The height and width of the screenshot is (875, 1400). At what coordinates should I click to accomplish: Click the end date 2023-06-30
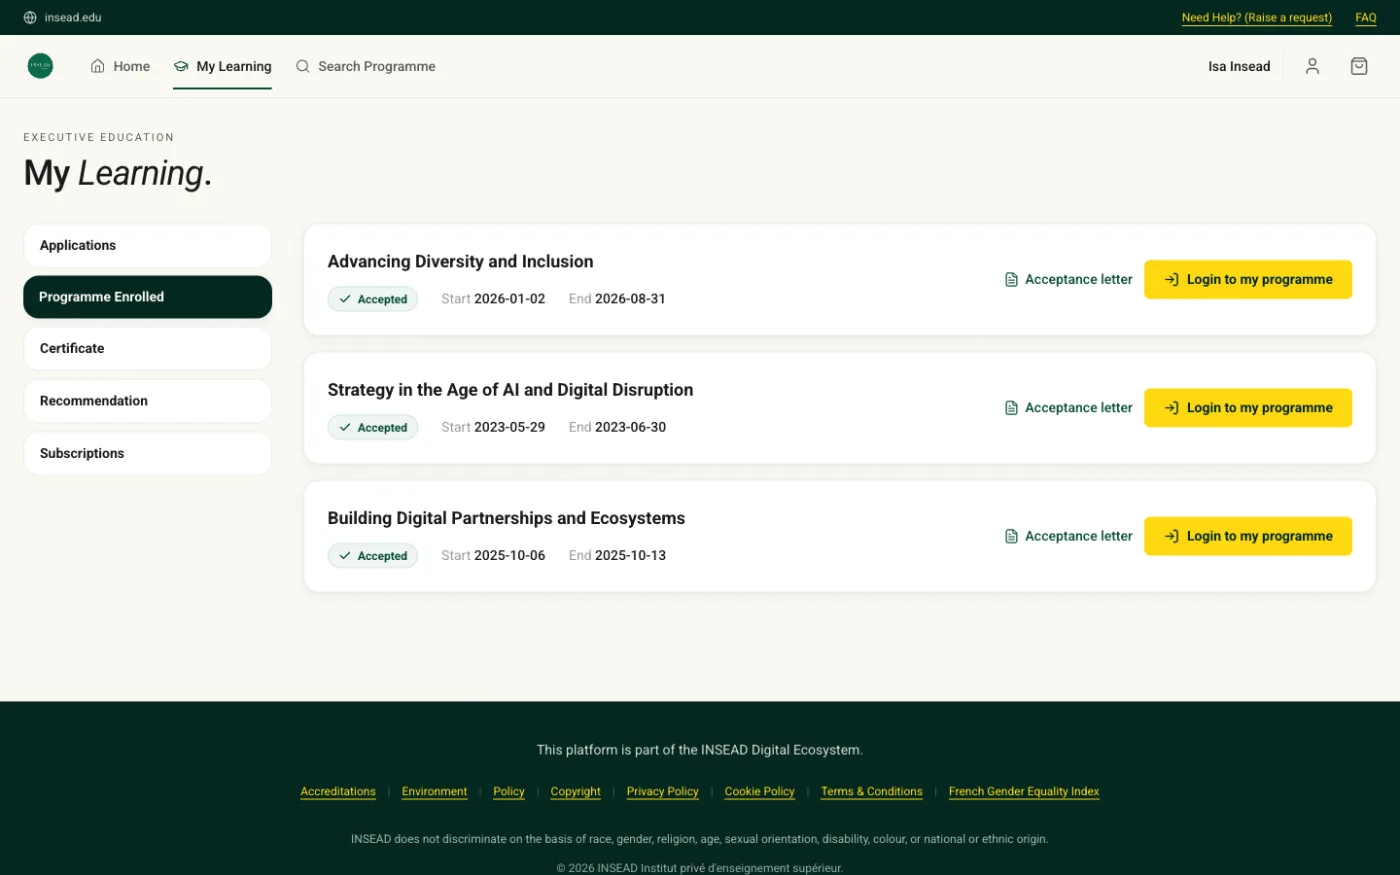[x=630, y=427]
